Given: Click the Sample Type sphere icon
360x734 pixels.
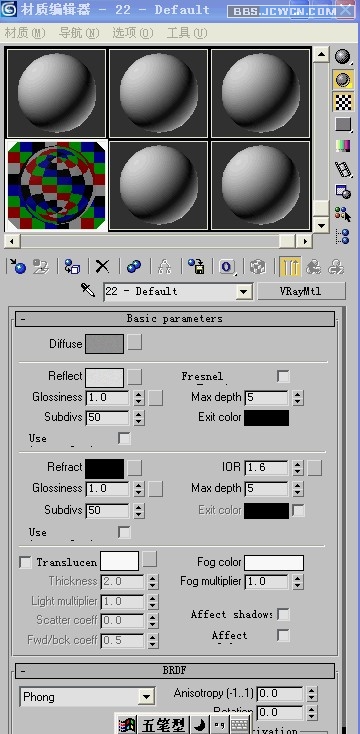Looking at the screenshot, I should tap(343, 57).
